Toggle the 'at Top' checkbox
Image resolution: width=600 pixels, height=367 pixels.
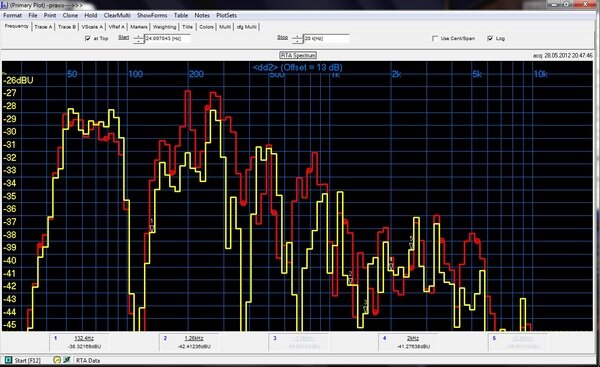[x=88, y=38]
